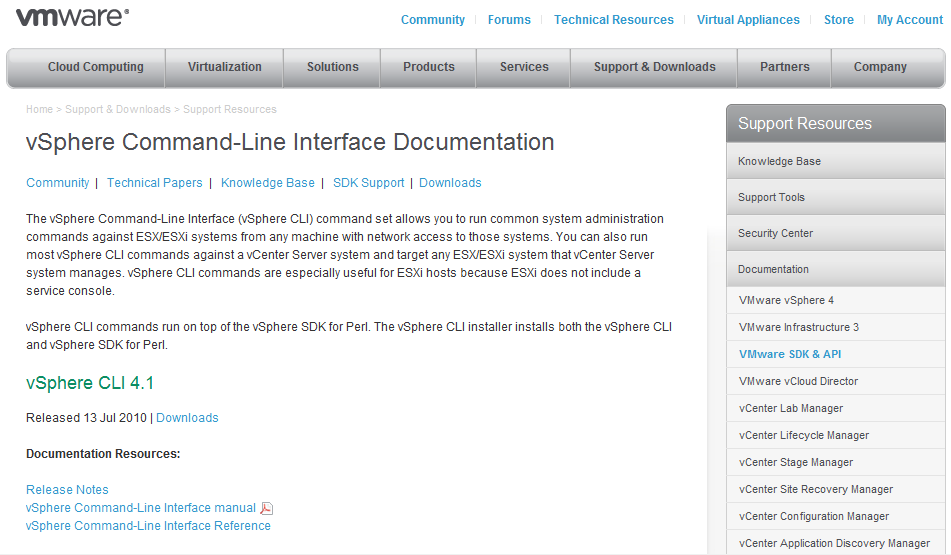Image resolution: width=951 pixels, height=555 pixels.
Task: Open vSphere Command-Line Interface Reference link
Action: pyautogui.click(x=148, y=526)
